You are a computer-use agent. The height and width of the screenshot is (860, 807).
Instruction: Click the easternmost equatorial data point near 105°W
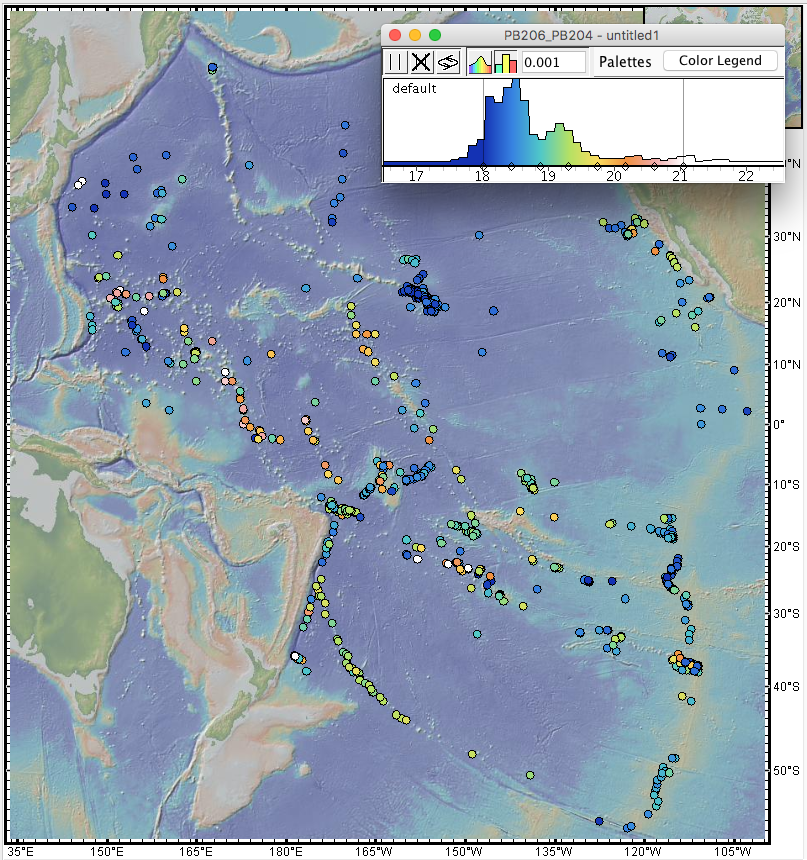click(x=747, y=411)
